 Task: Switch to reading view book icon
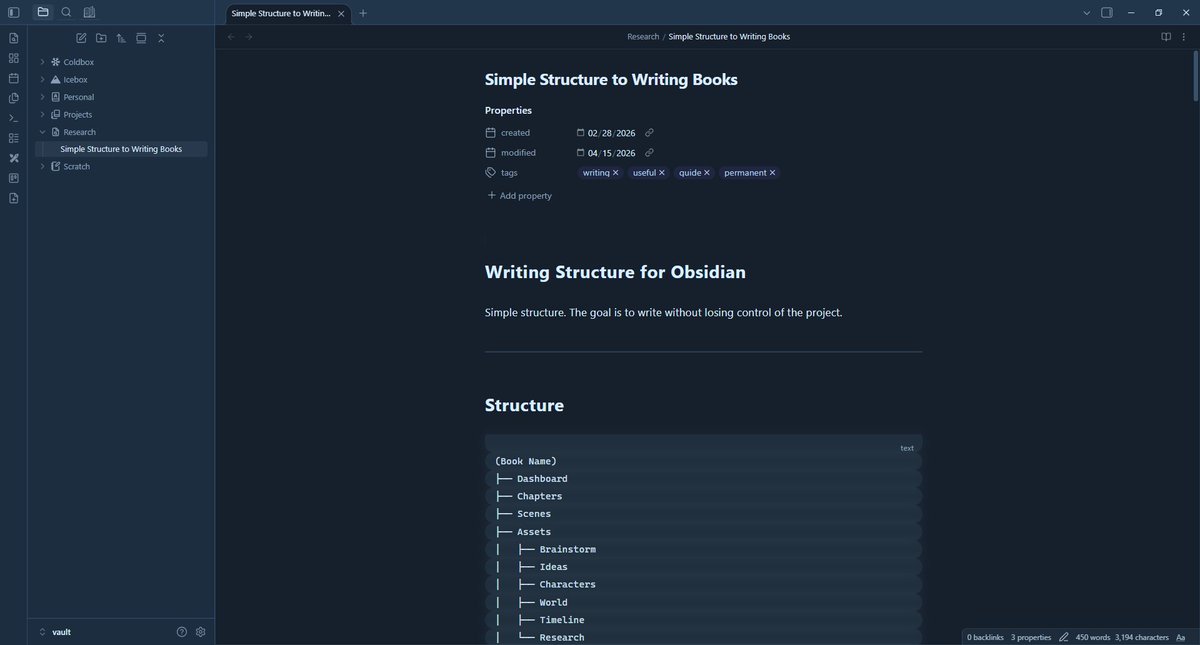point(1166,37)
